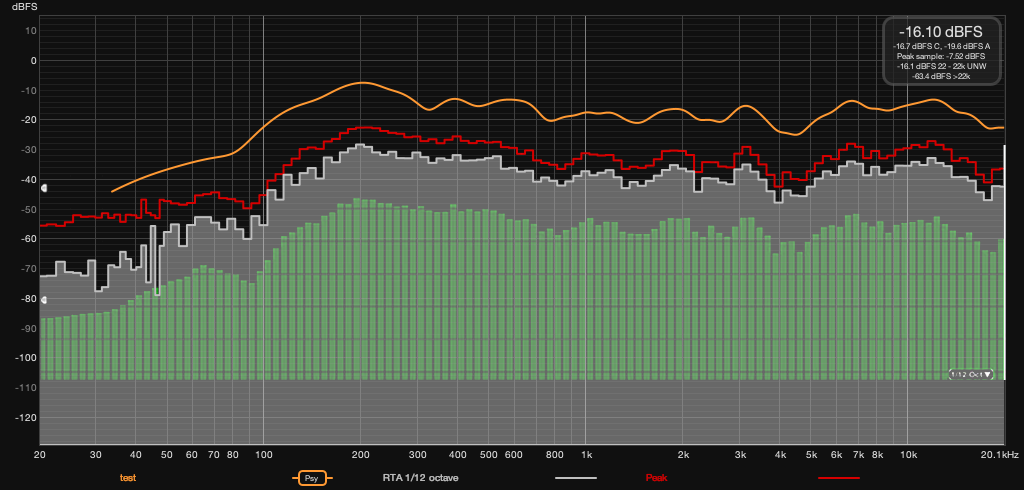This screenshot has height=490, width=1024.
Task: Click the vertical level bar at right edge
Action: point(1004,262)
